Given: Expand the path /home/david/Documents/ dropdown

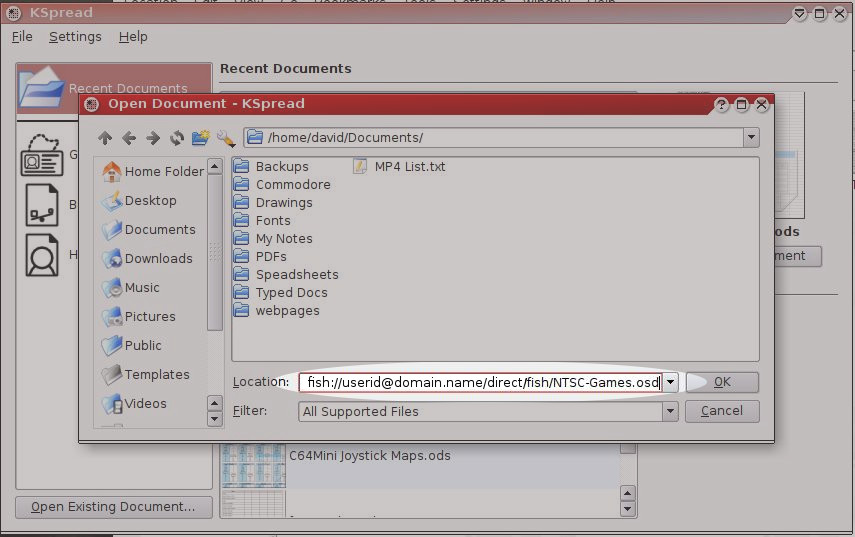Looking at the screenshot, I should (751, 137).
